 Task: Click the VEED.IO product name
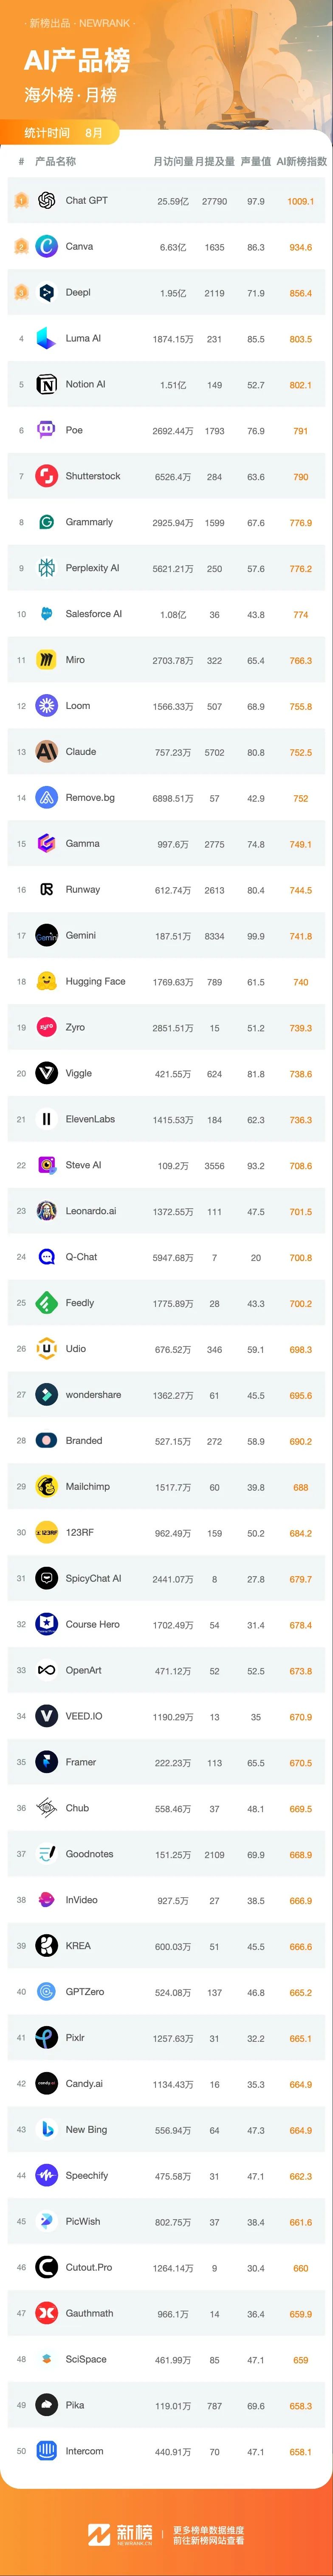click(x=84, y=1717)
